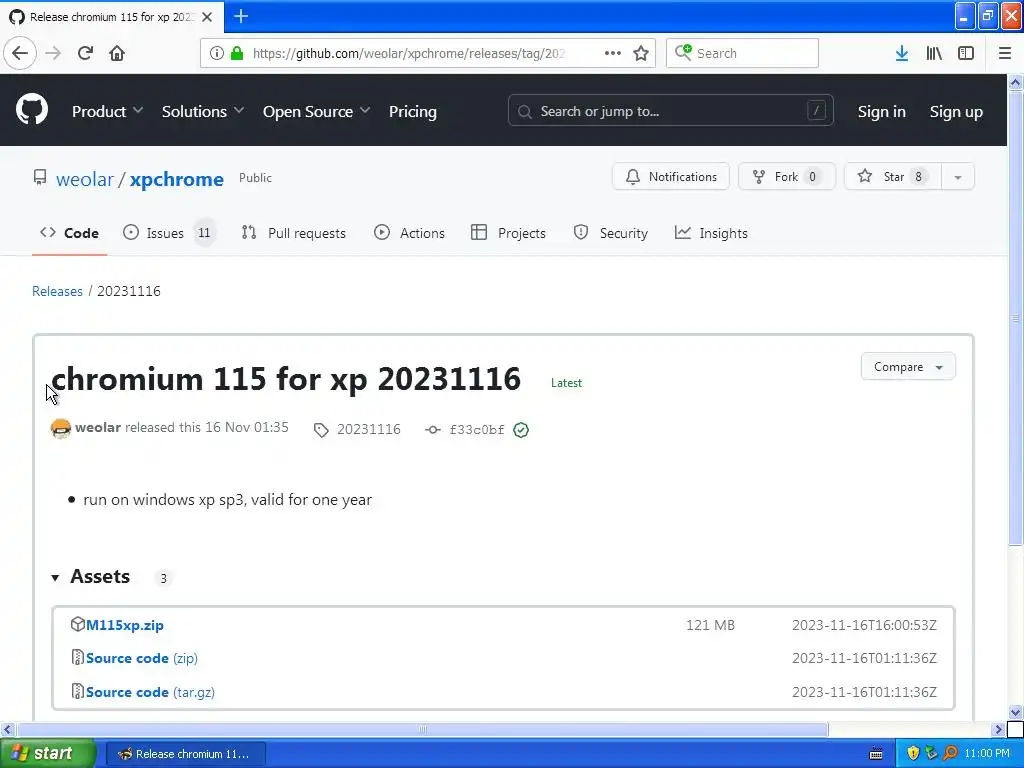Bookmark this page with the star icon

click(641, 53)
